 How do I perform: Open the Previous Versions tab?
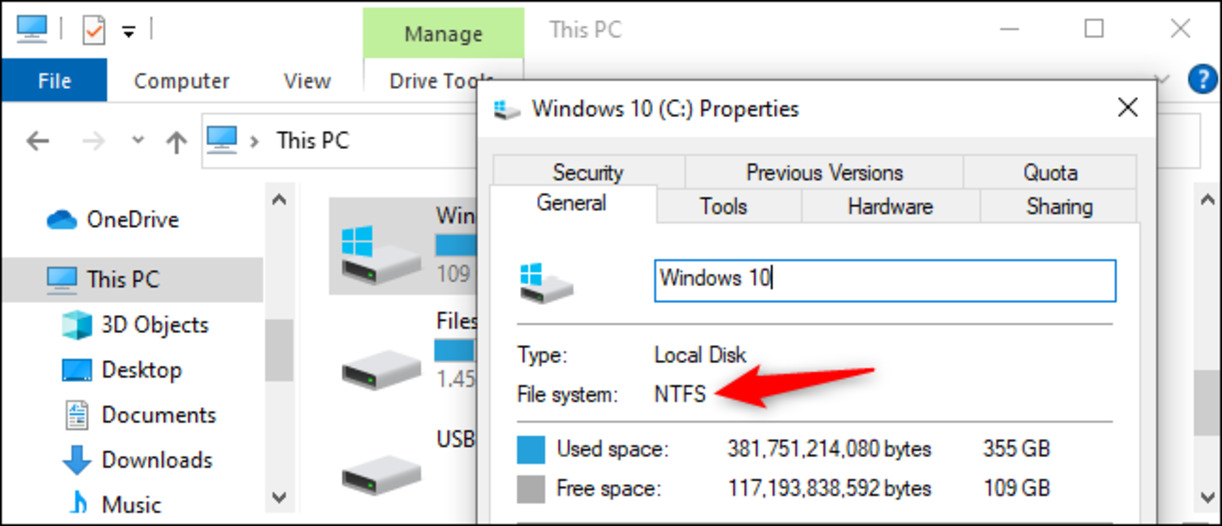[825, 173]
